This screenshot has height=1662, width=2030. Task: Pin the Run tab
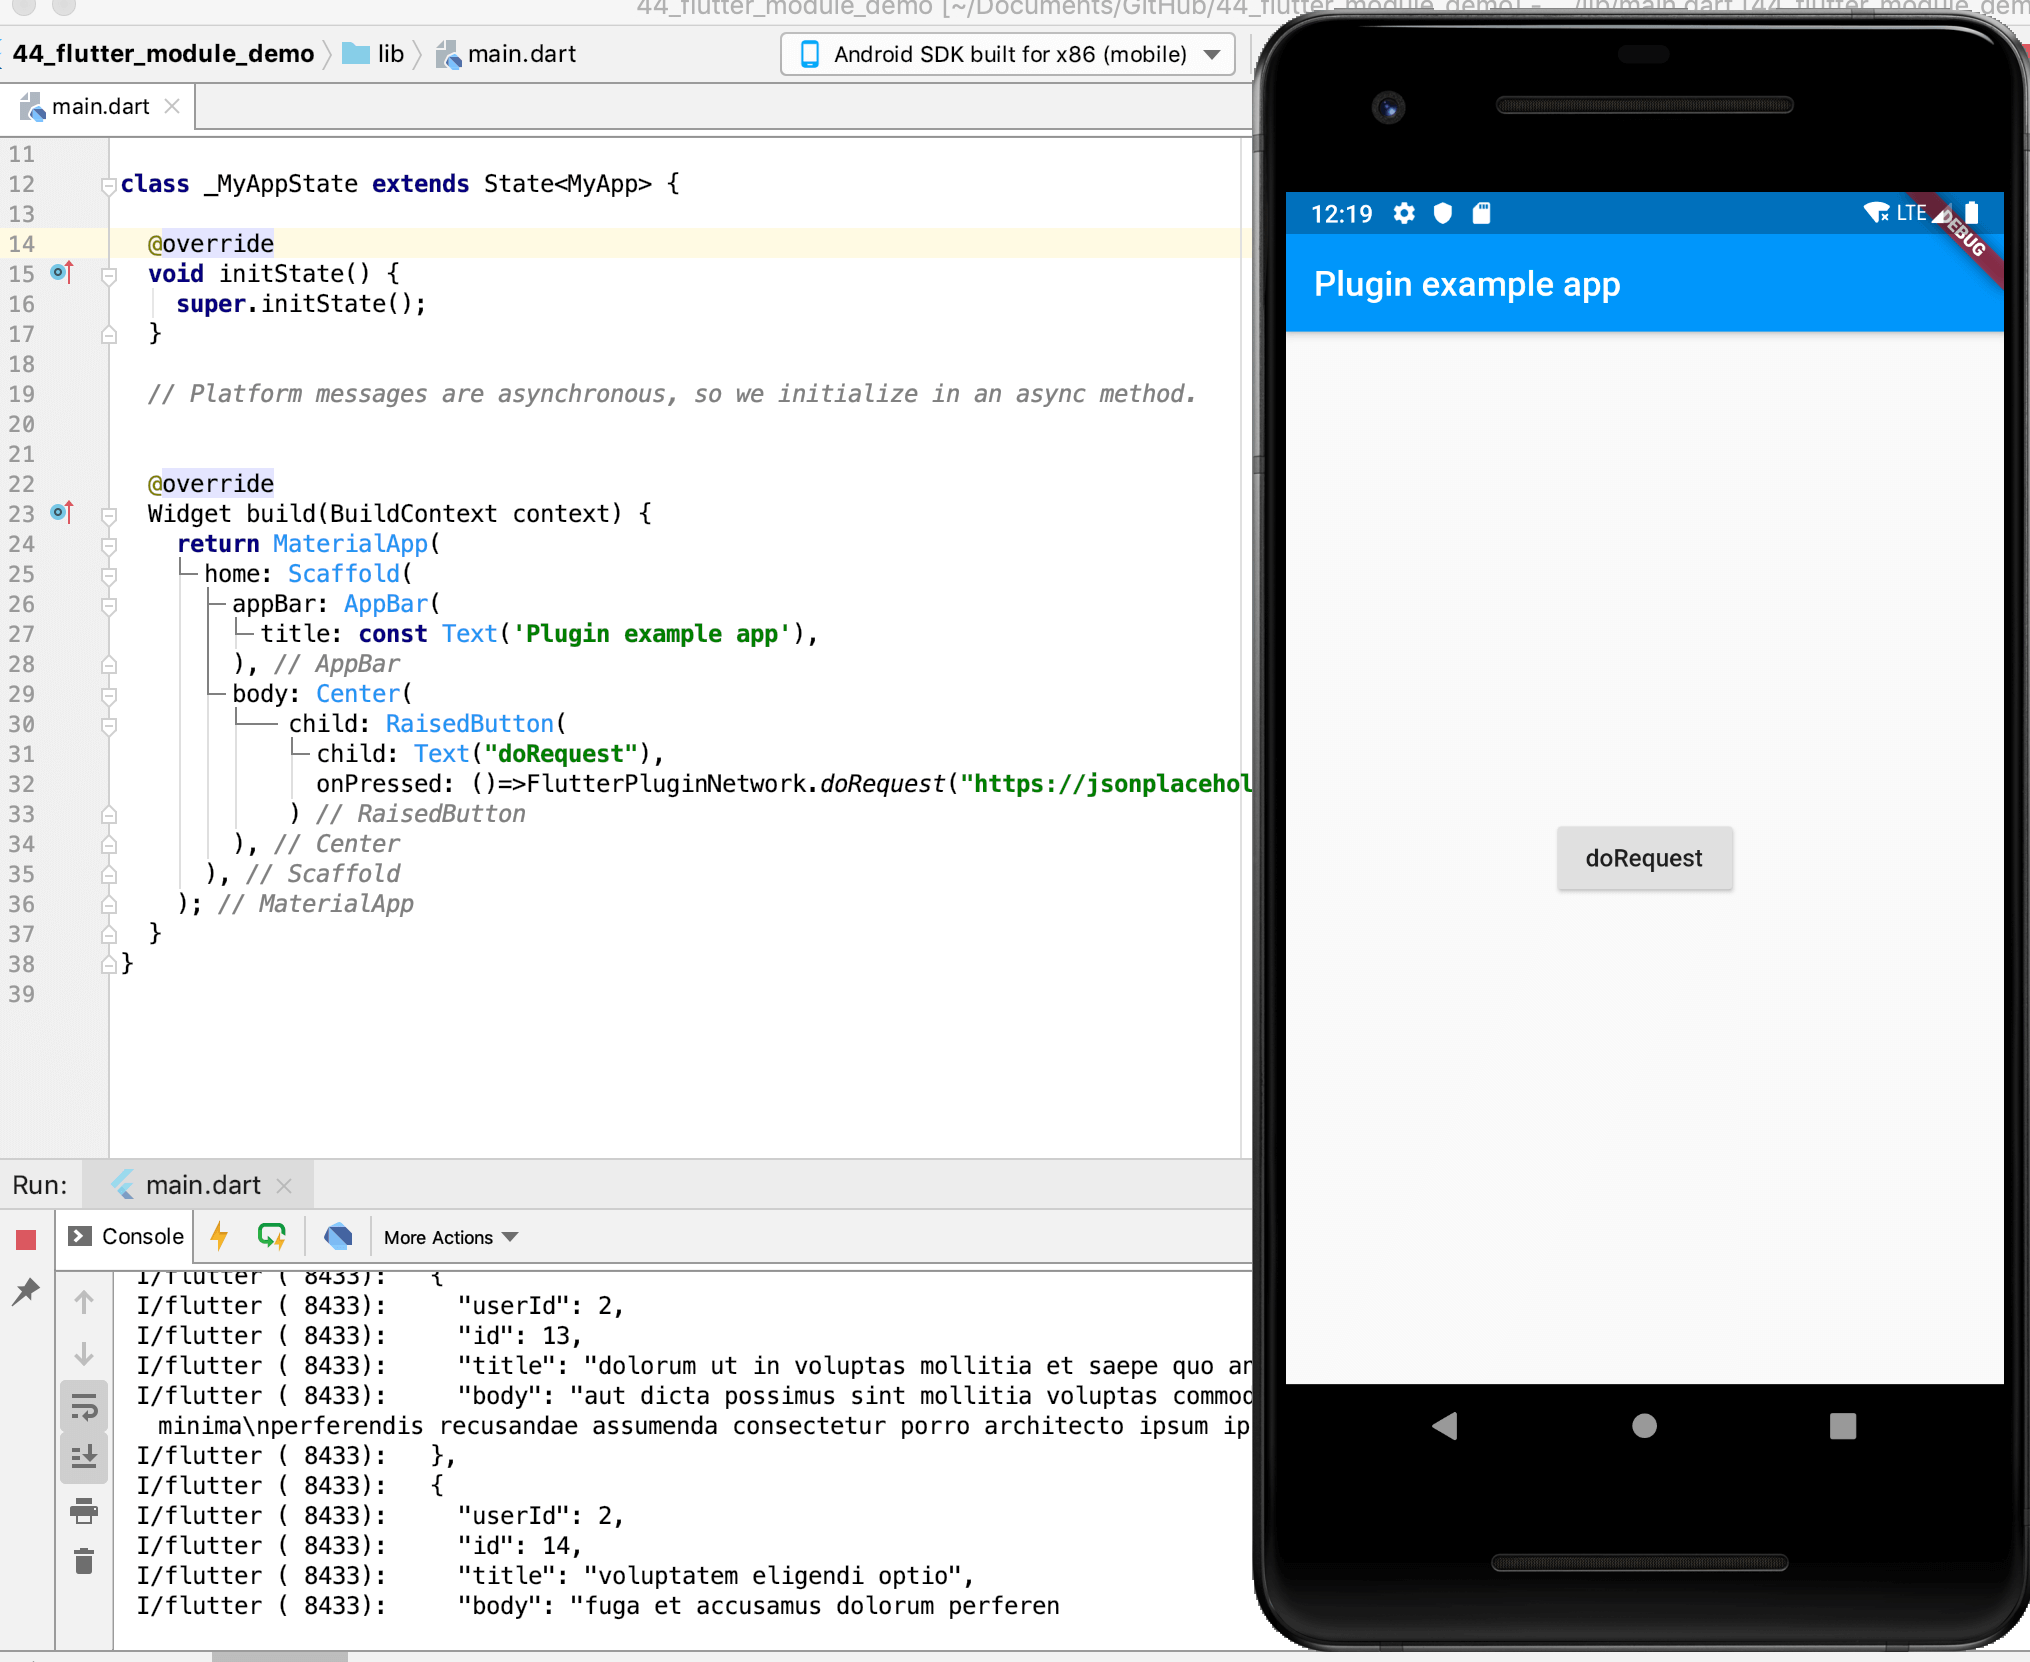26,1291
